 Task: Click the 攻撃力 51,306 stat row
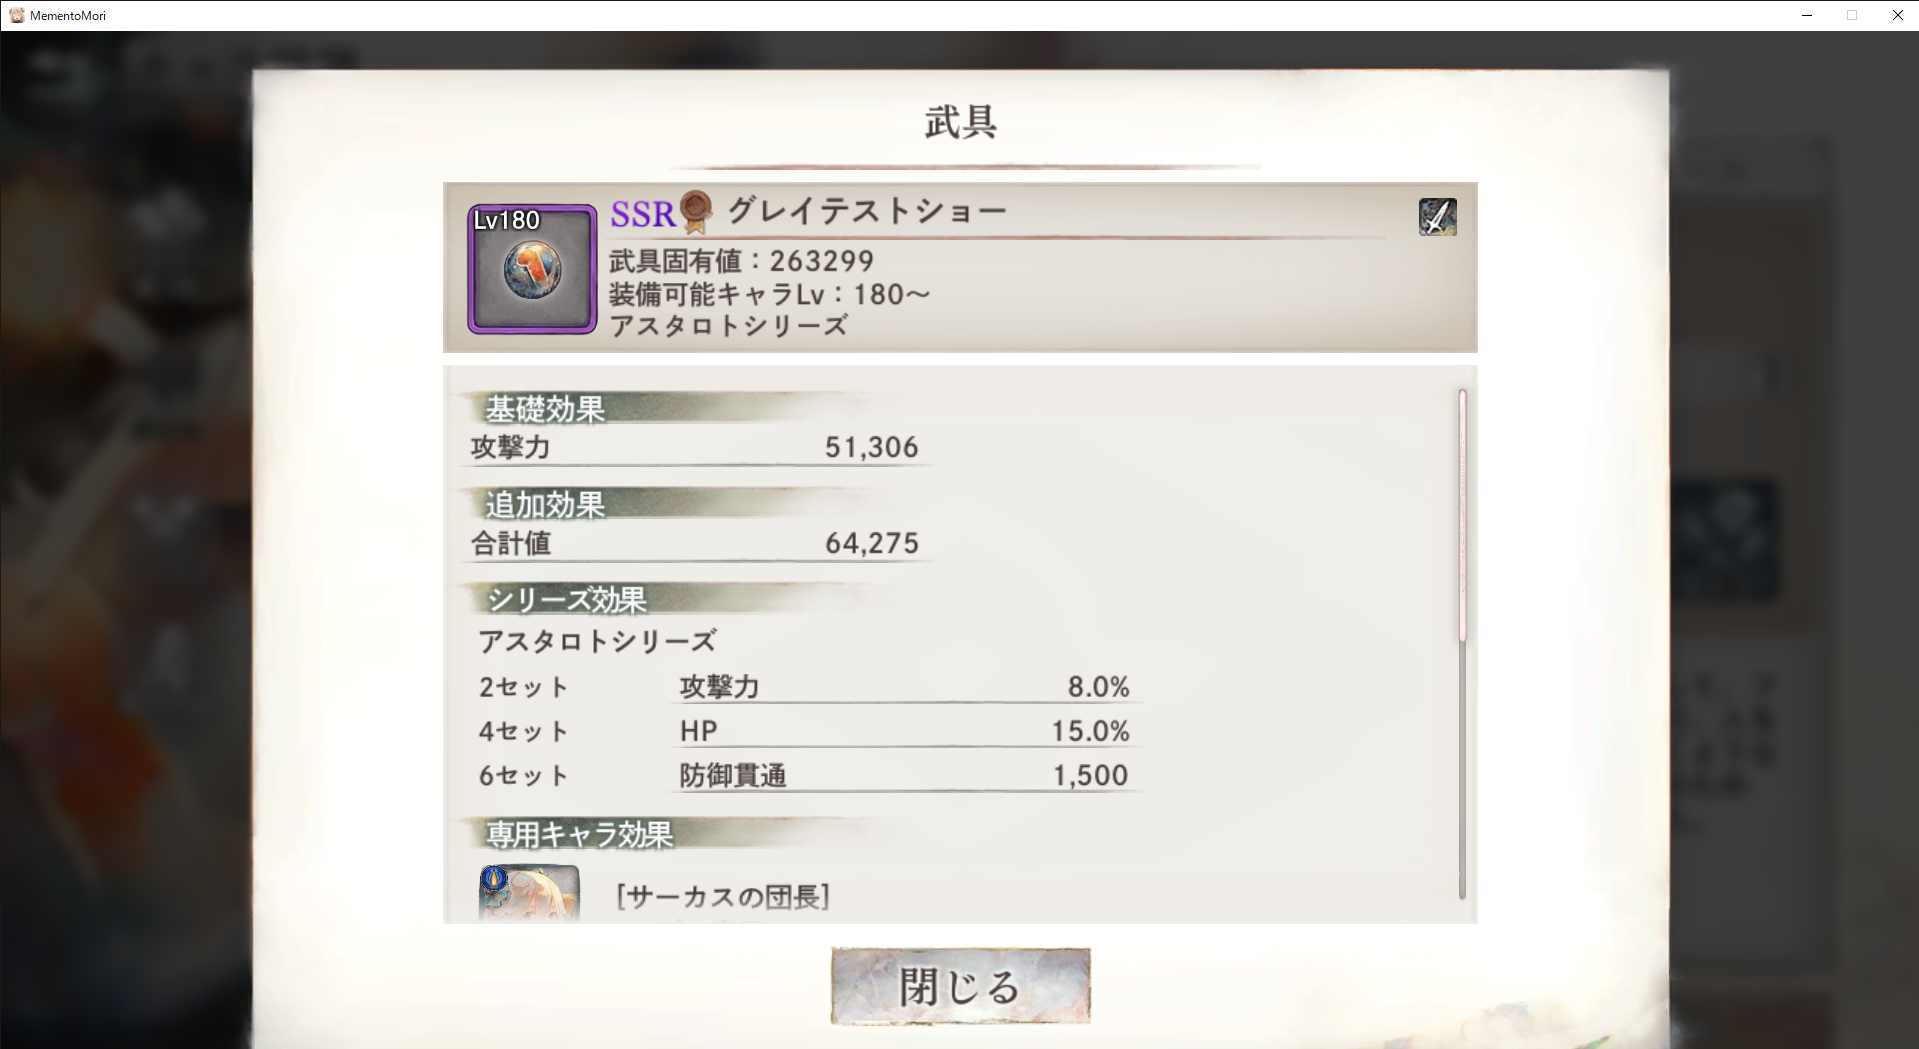point(696,447)
